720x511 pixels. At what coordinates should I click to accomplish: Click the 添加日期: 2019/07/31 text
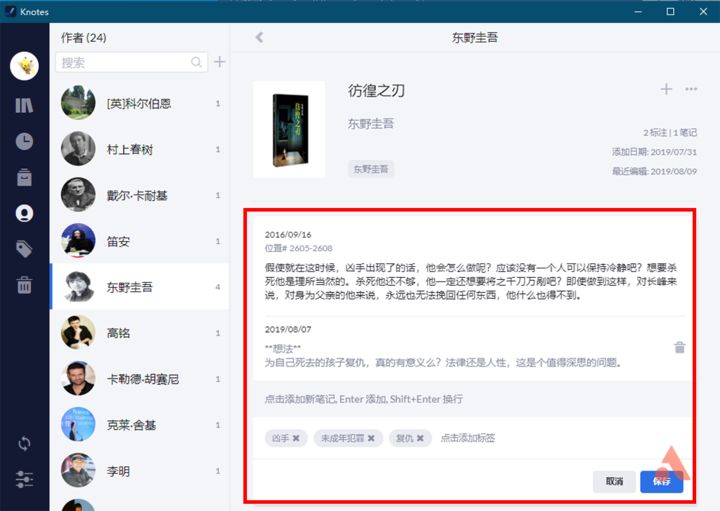(654, 152)
